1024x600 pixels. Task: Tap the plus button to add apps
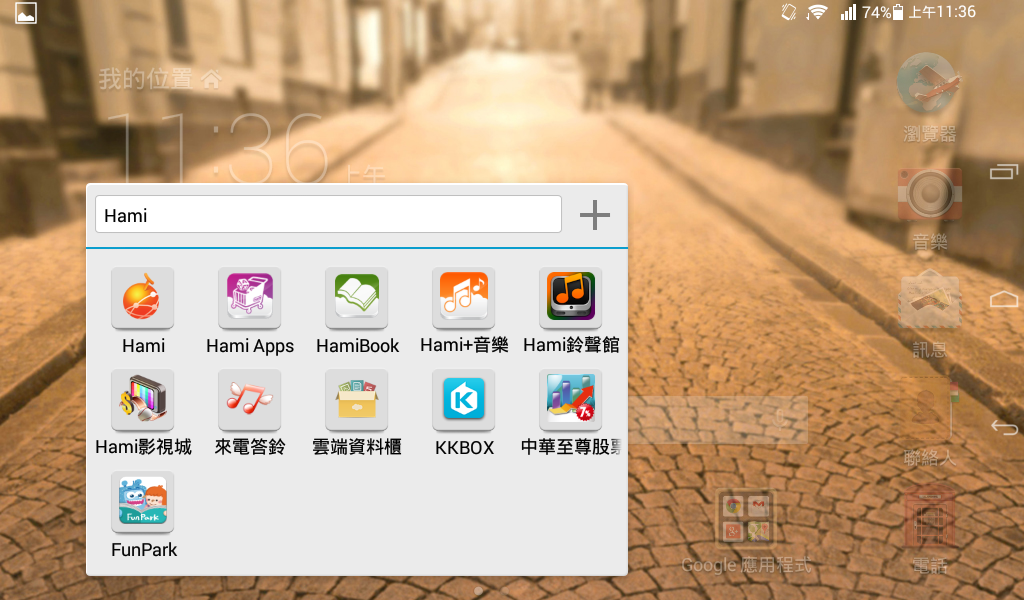(x=595, y=214)
